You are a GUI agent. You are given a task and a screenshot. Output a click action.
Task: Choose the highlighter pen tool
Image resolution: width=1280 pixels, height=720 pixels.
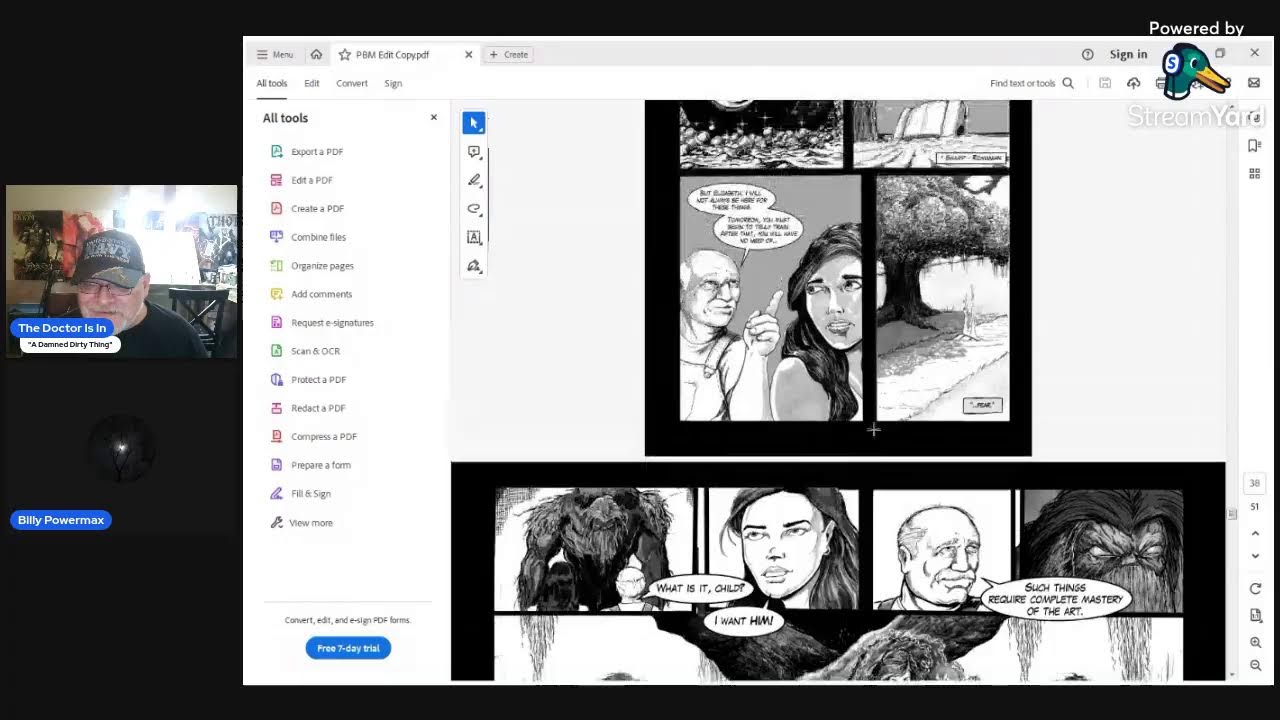474,180
